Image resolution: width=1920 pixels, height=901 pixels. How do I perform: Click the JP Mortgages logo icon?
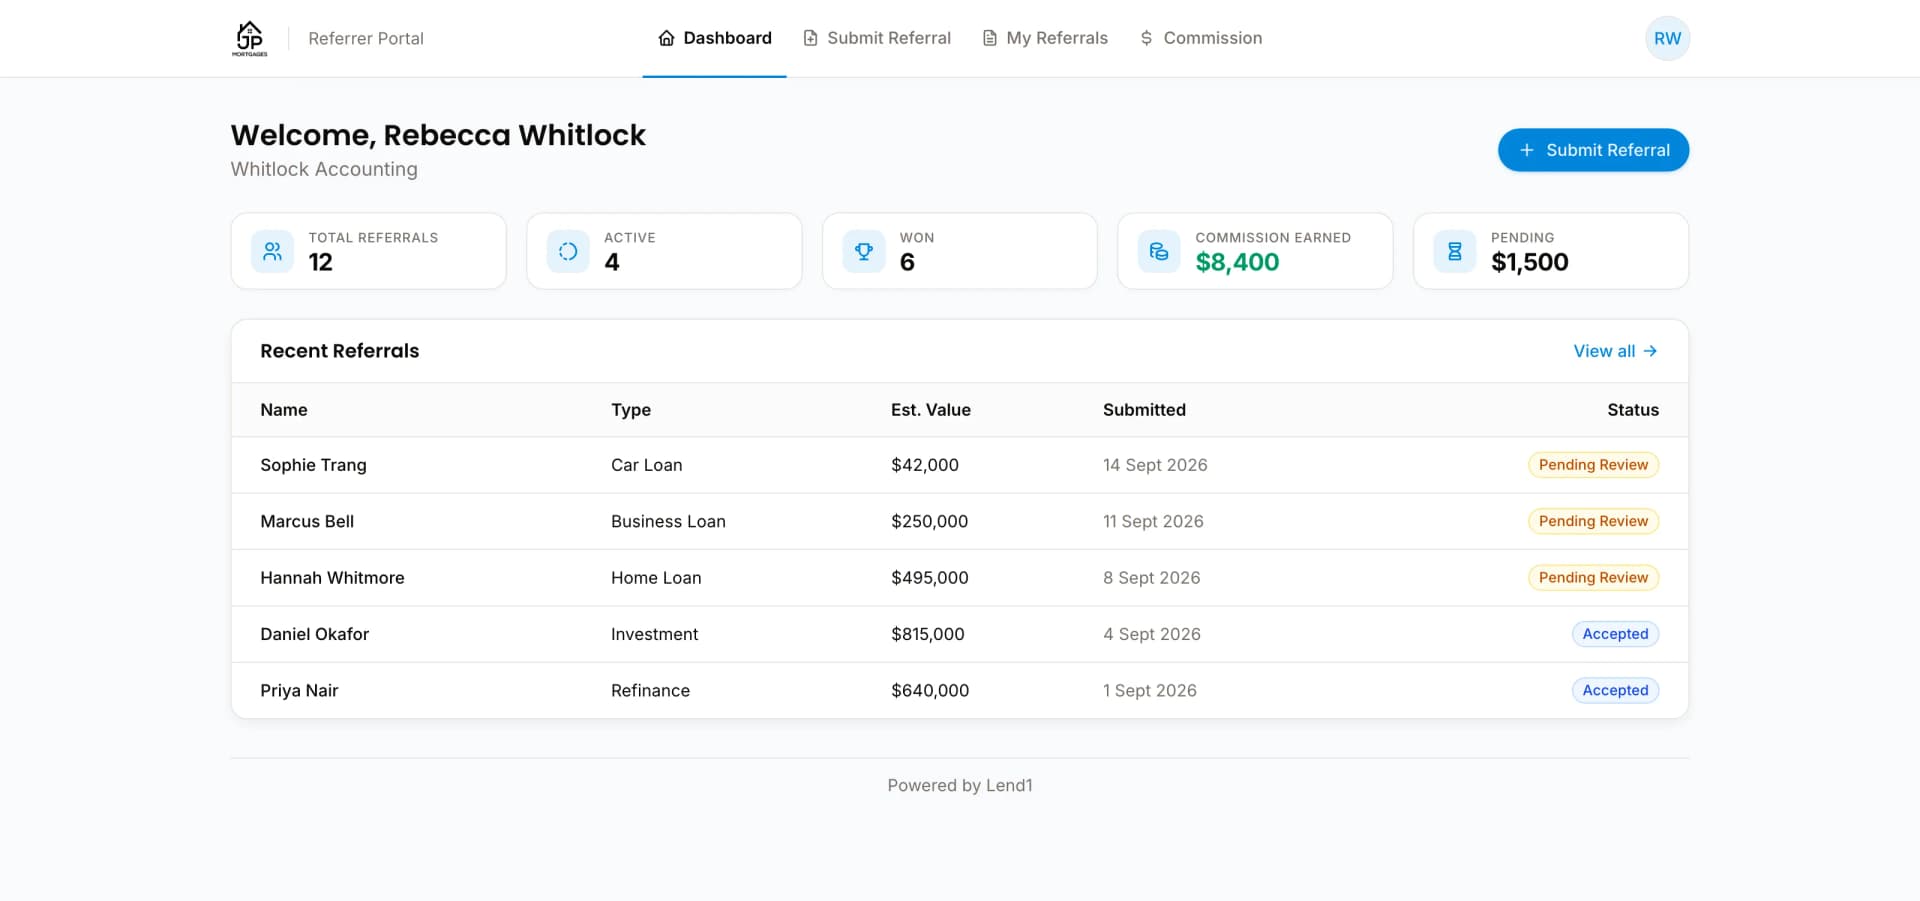[249, 38]
